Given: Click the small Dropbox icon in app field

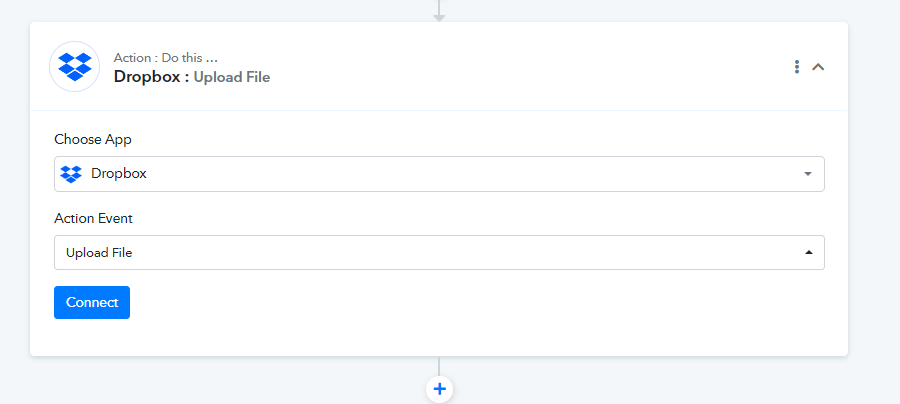Looking at the screenshot, I should coord(71,174).
